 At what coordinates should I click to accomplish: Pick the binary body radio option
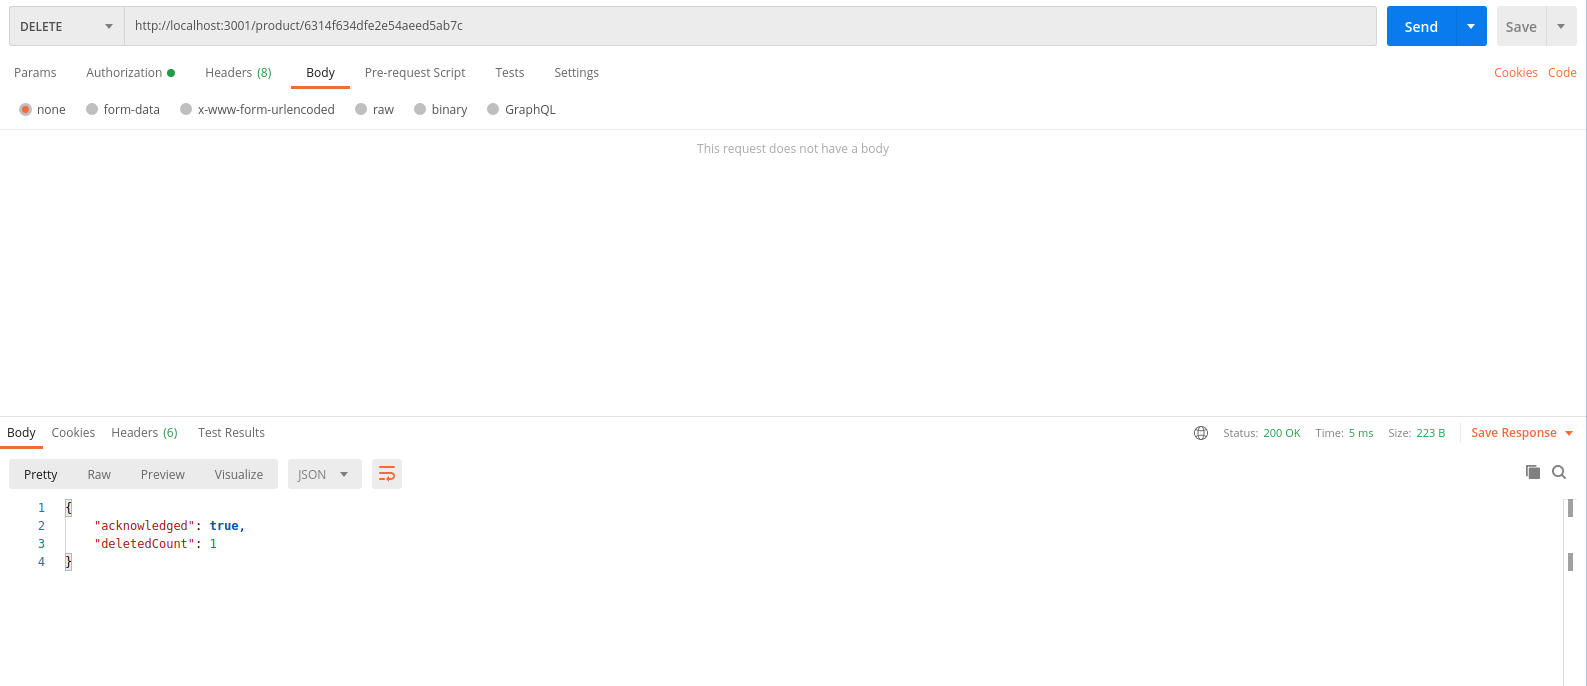point(420,110)
